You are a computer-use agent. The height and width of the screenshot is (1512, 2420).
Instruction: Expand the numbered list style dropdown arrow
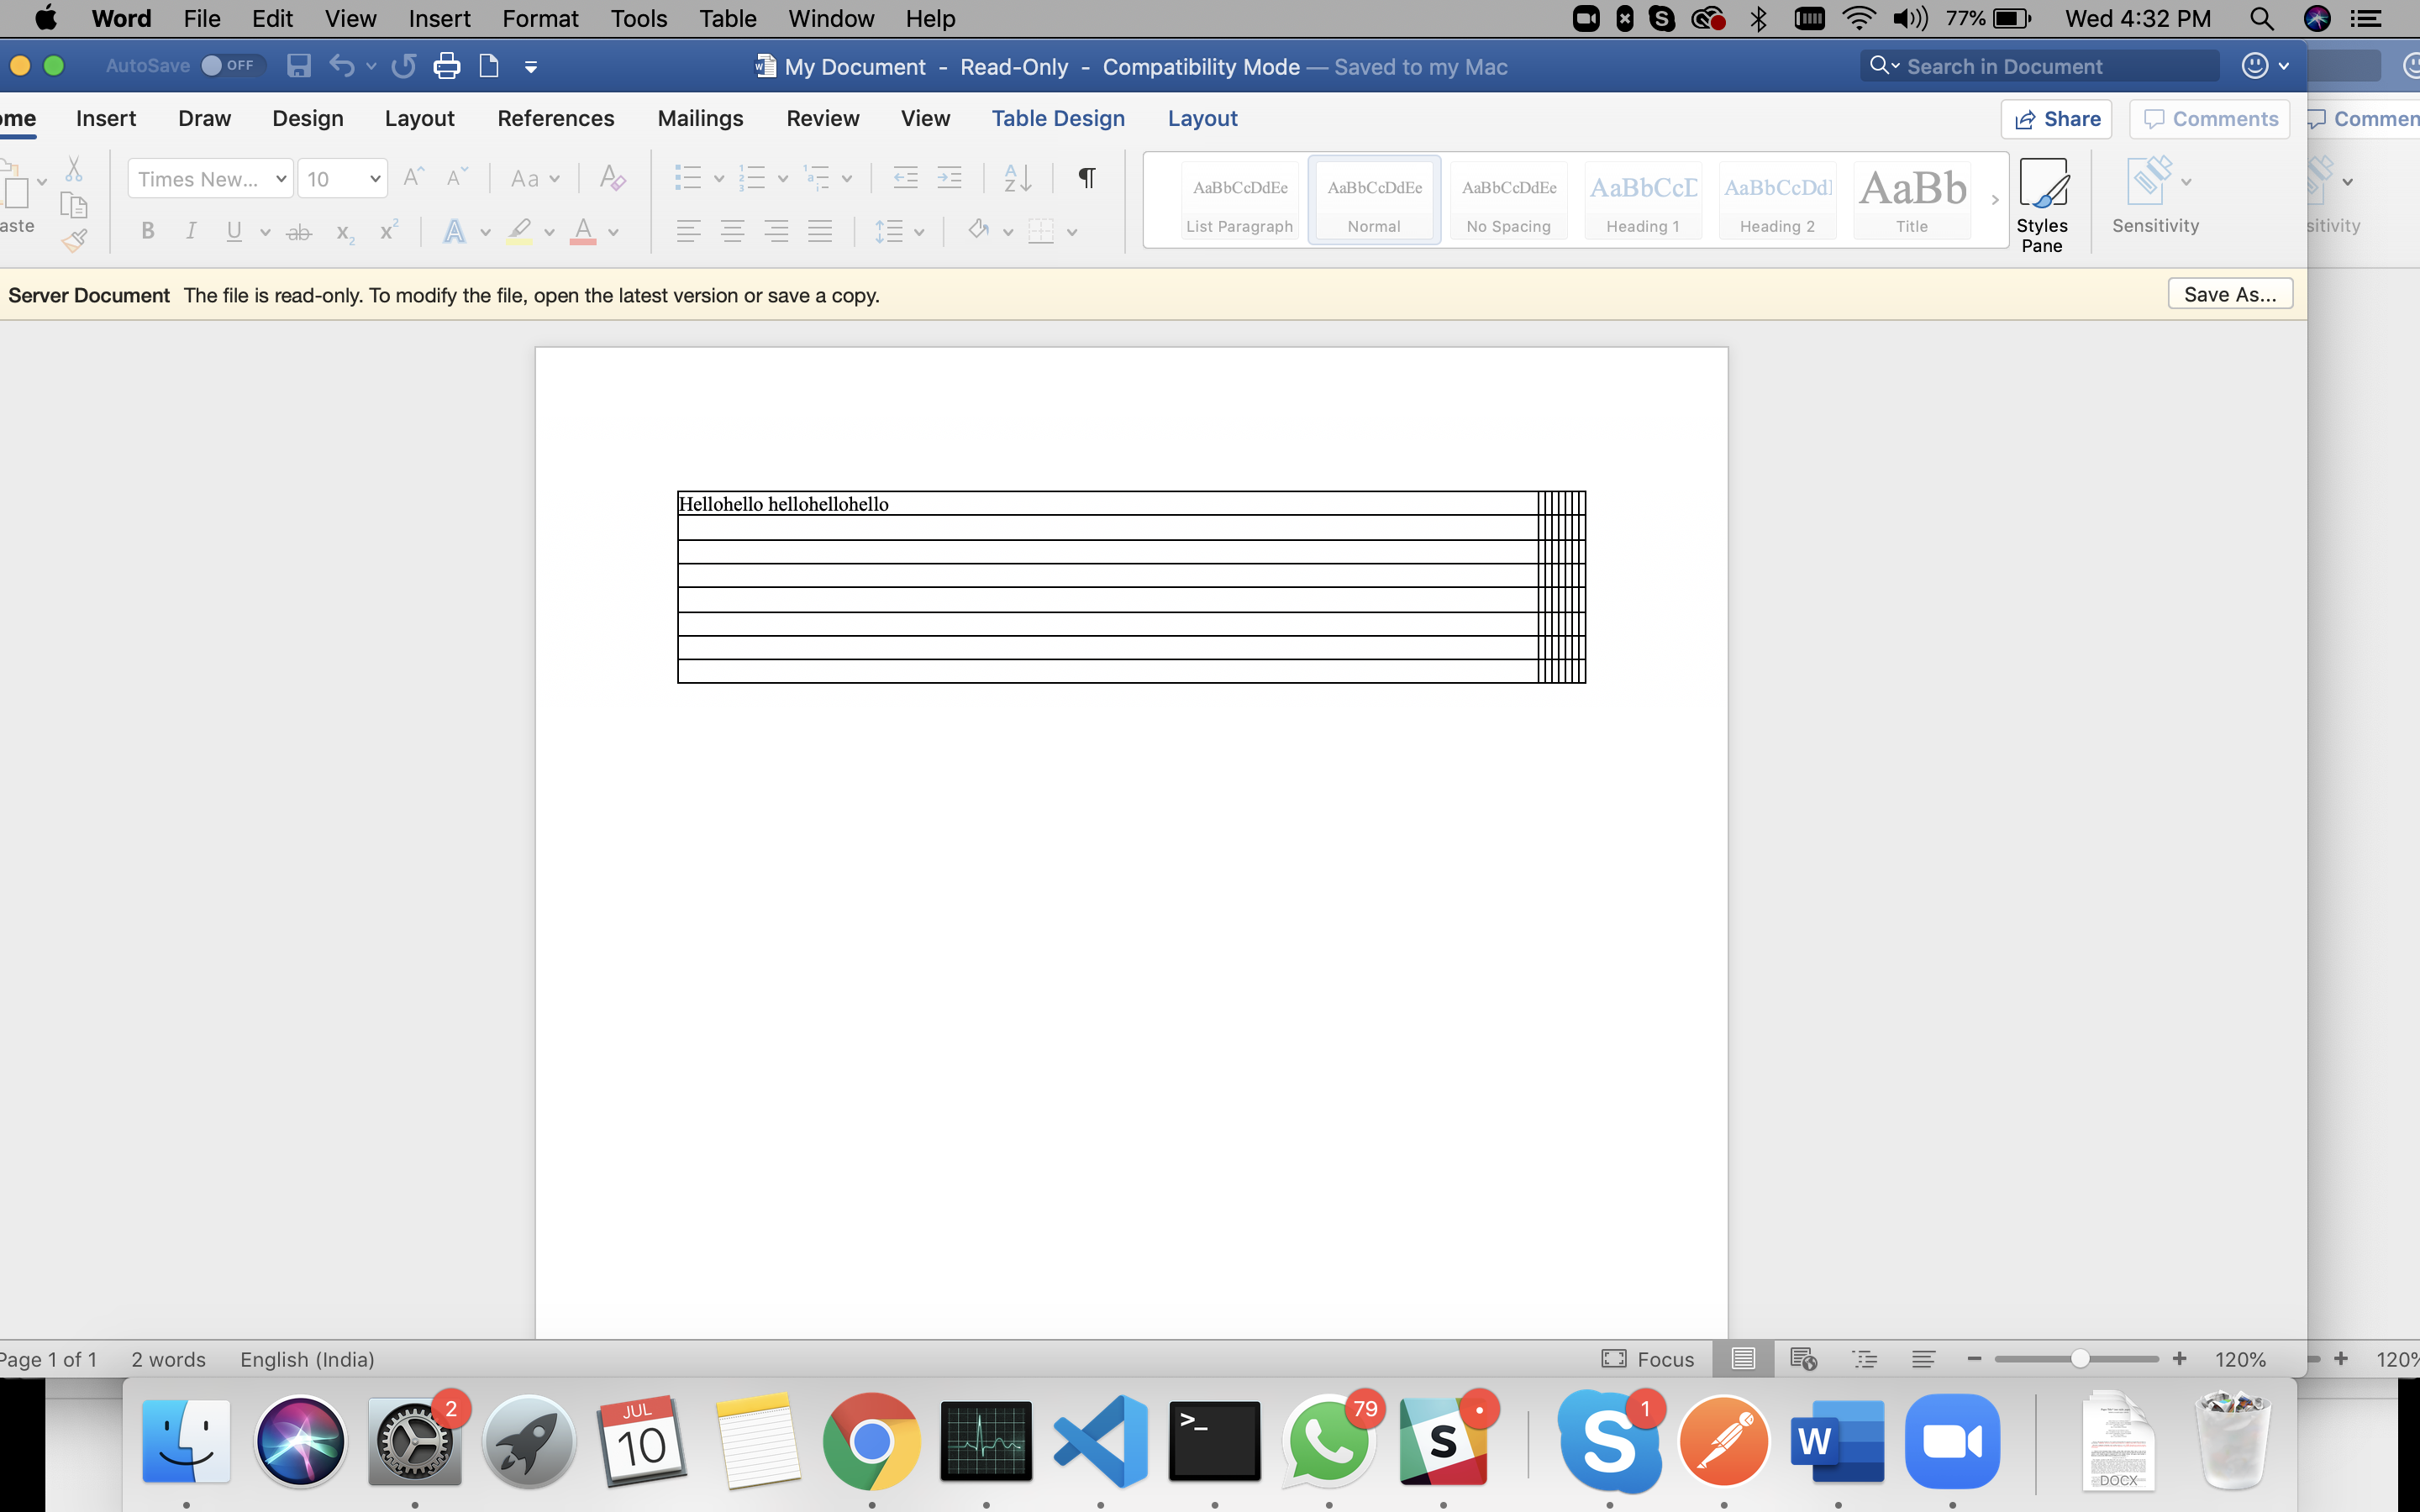[x=783, y=179]
